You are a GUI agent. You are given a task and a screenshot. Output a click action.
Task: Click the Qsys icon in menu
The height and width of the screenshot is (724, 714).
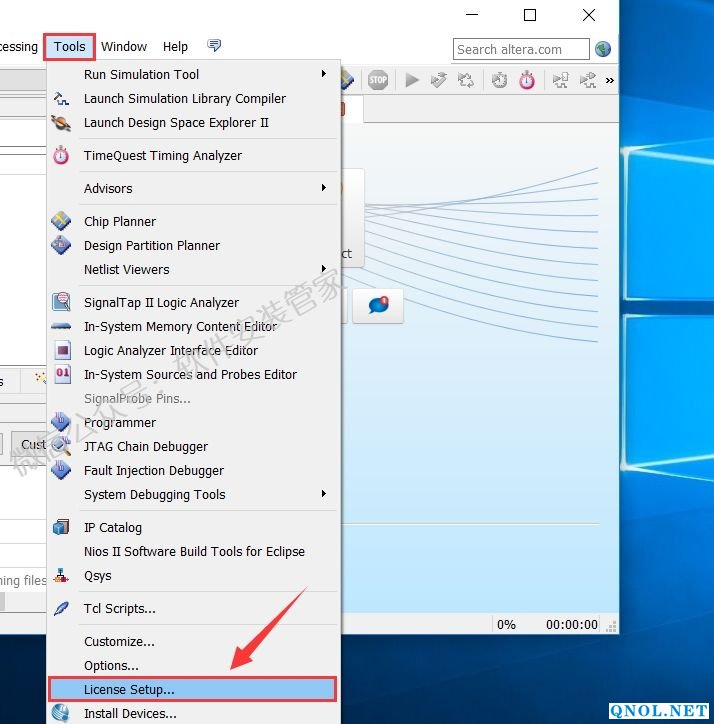[62, 576]
